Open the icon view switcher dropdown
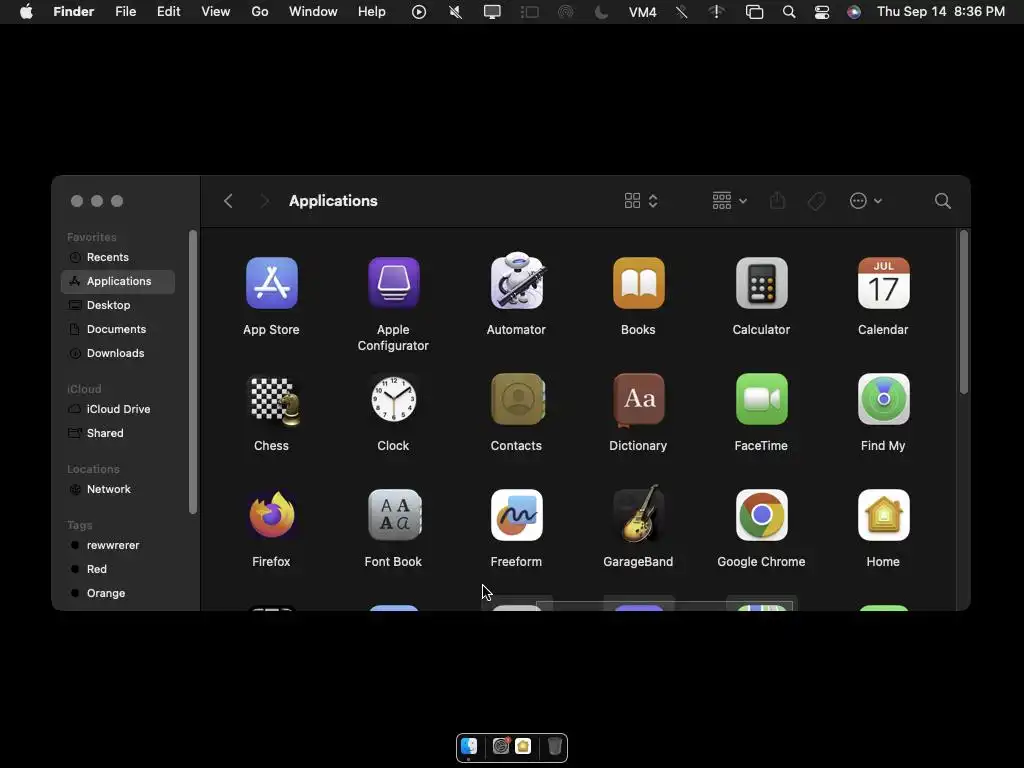Viewport: 1024px width, 768px height. pos(641,201)
